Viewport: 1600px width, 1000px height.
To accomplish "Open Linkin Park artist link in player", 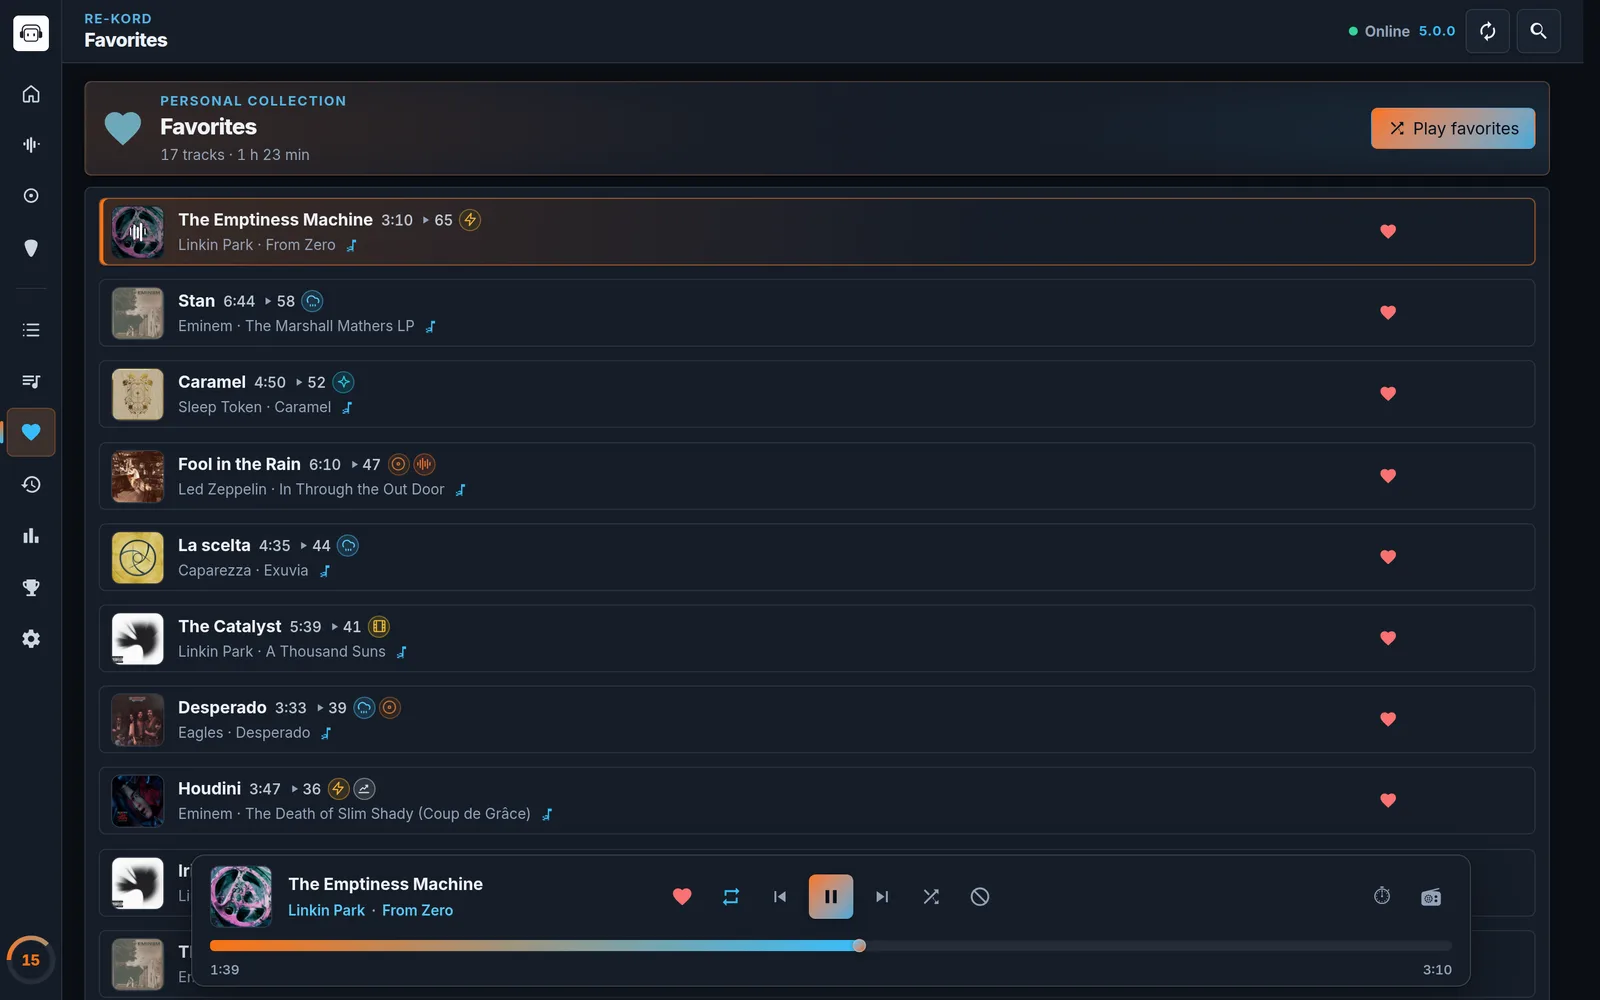I will pos(326,911).
